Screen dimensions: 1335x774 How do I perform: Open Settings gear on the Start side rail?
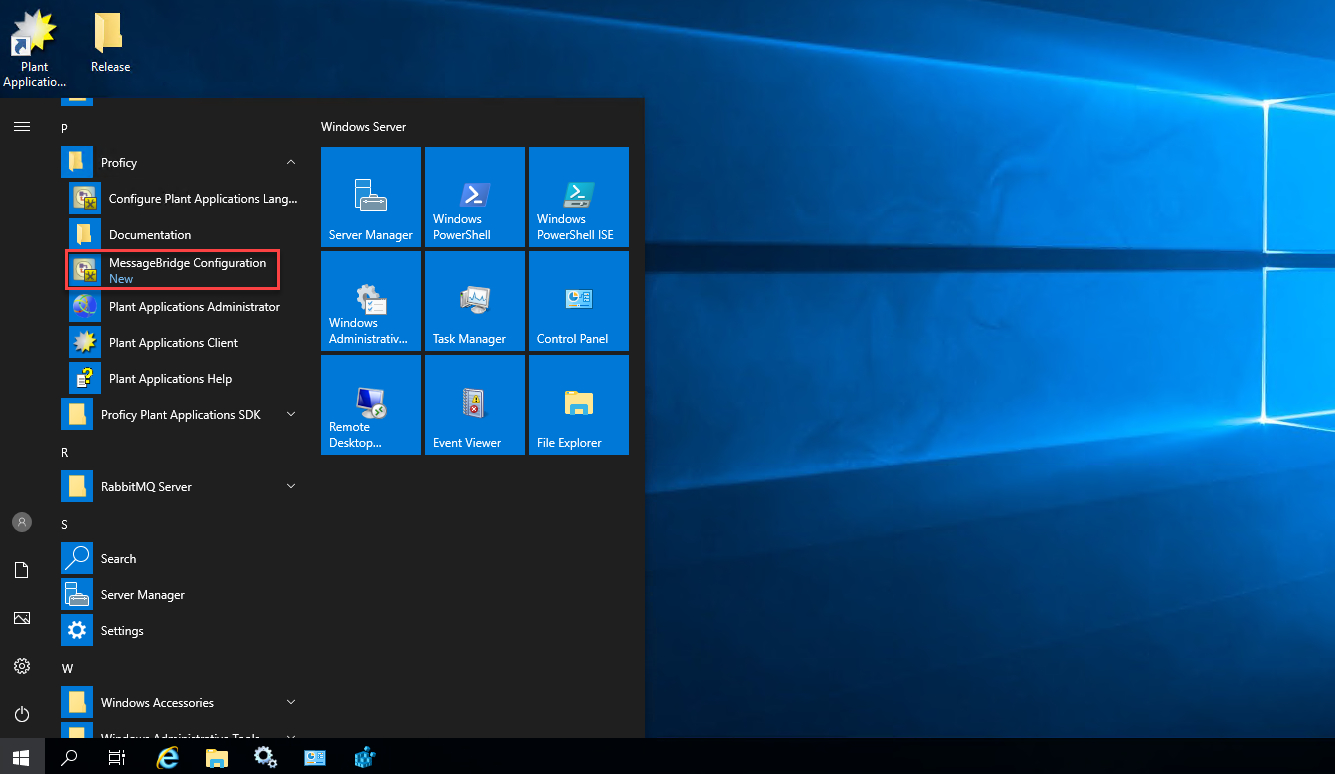pyautogui.click(x=22, y=666)
